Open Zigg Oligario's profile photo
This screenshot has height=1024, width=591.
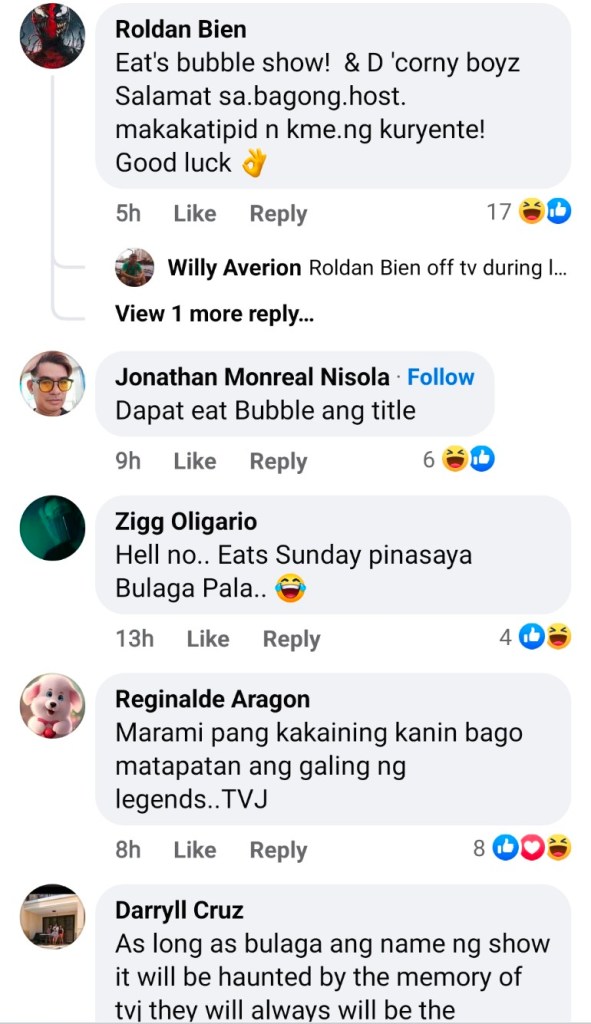coord(52,528)
